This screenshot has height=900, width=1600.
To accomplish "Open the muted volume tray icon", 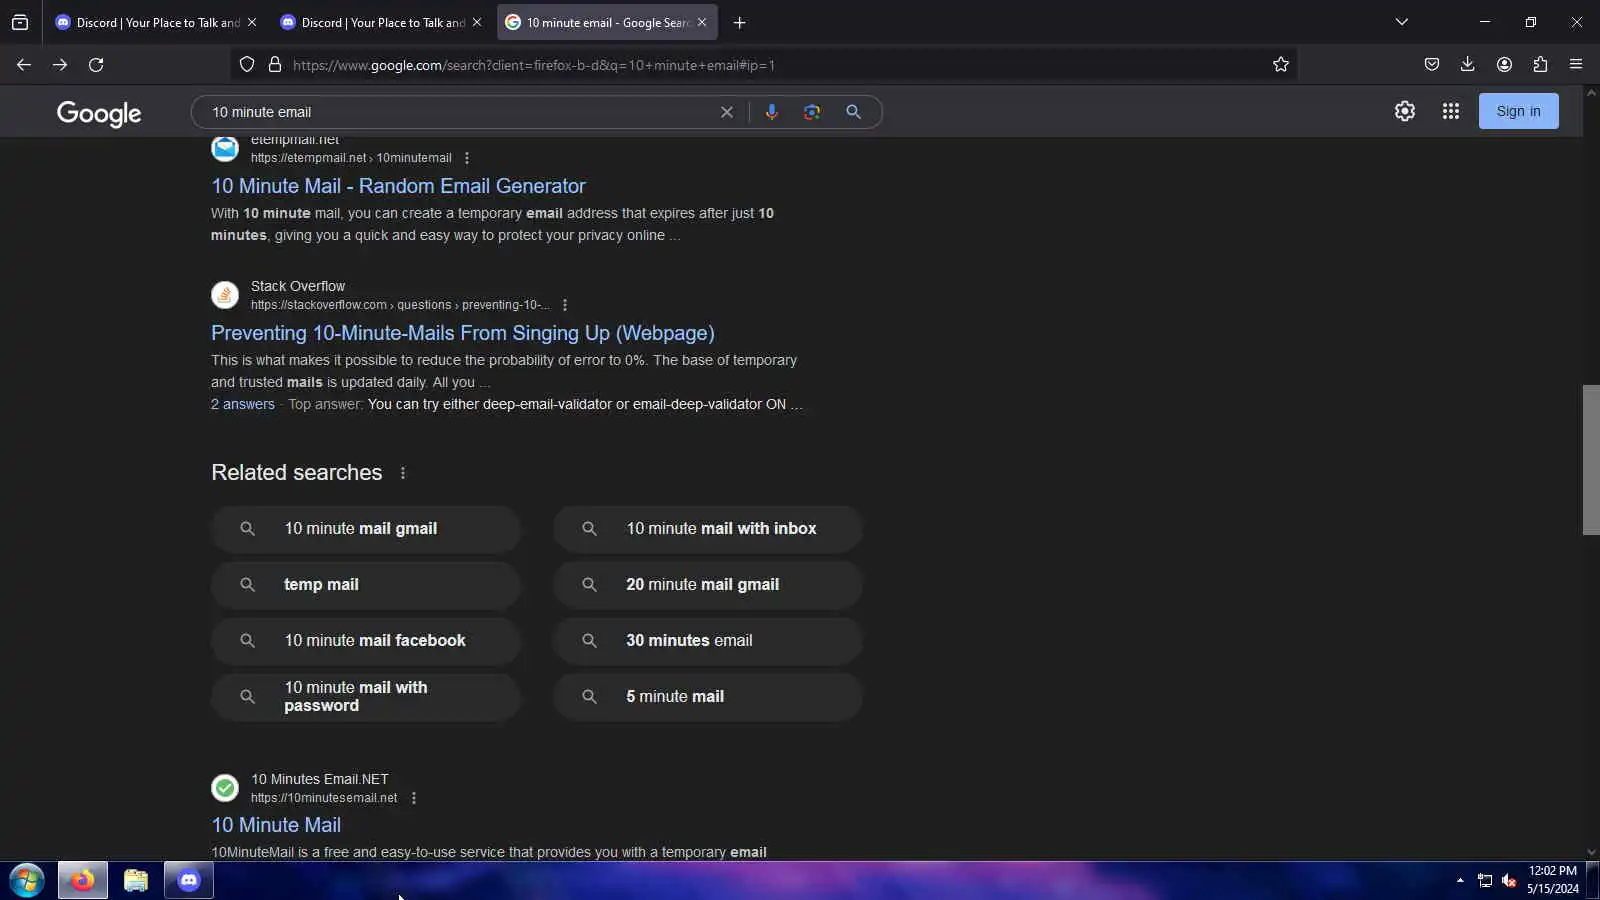I will point(1509,881).
